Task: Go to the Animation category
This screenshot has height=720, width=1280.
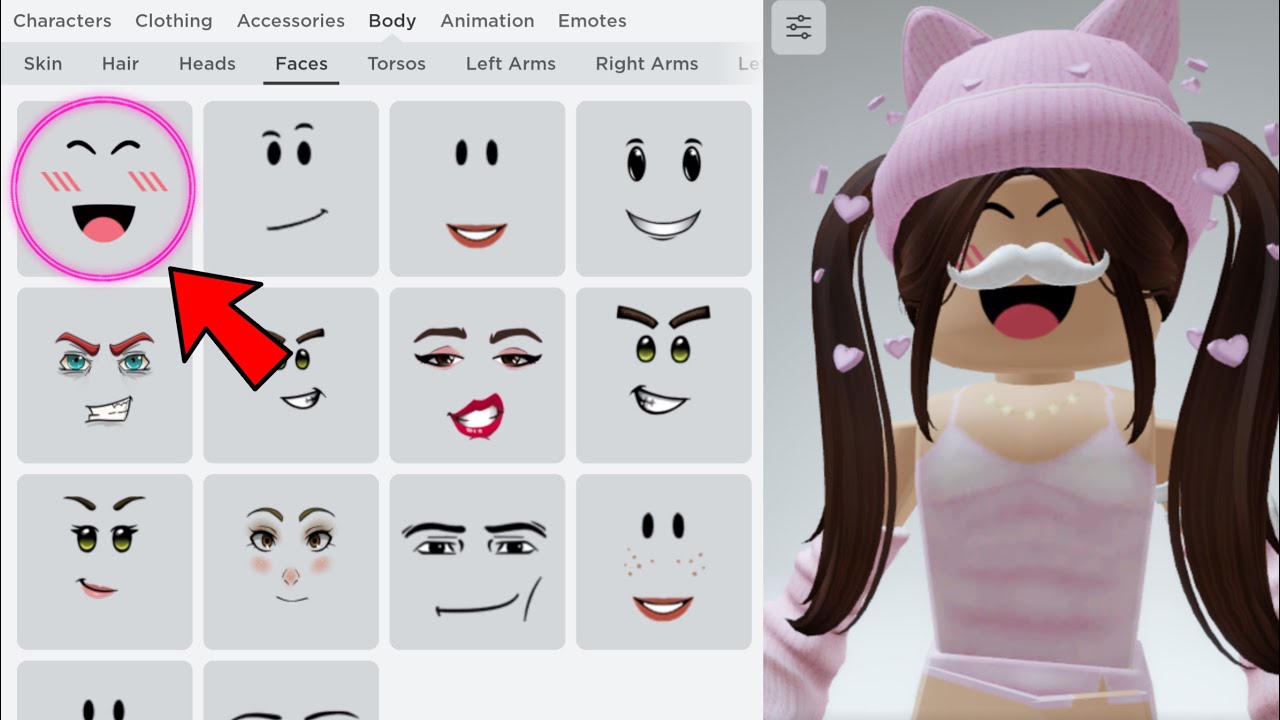Action: point(487,21)
